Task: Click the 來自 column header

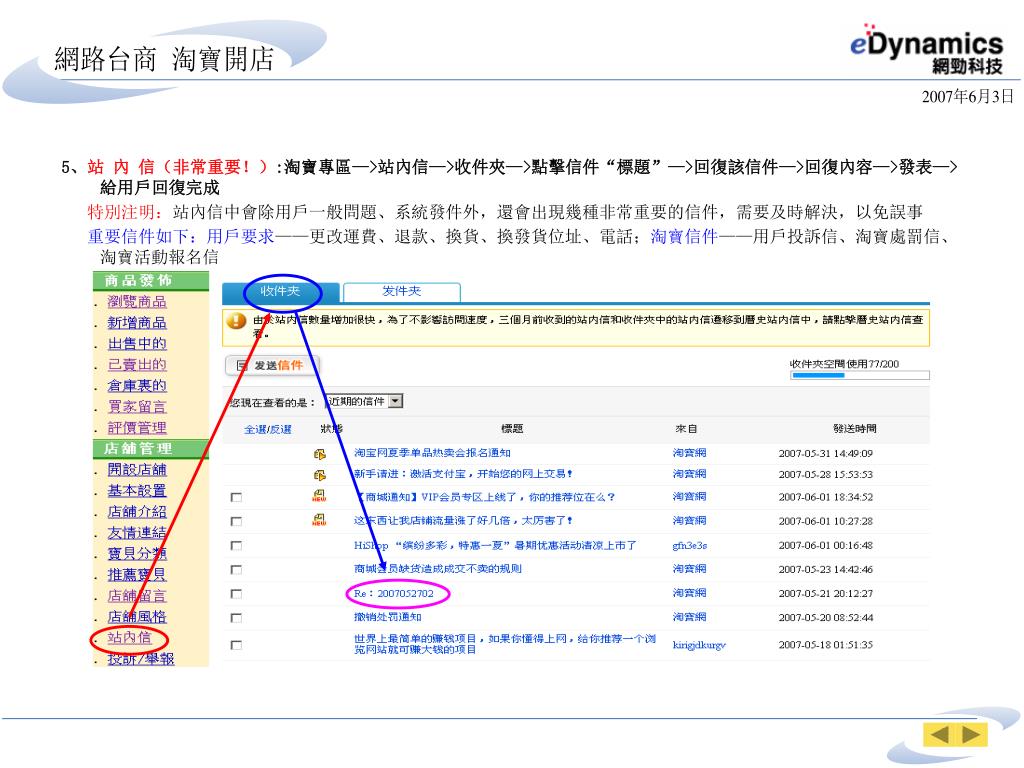Action: (x=686, y=429)
